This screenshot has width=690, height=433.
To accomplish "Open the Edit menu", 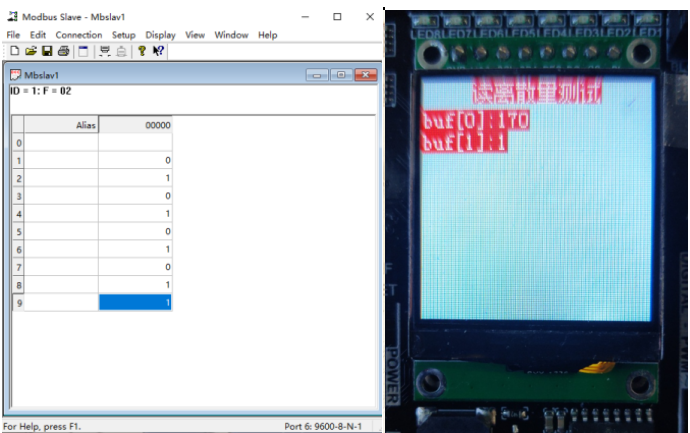I will click(38, 35).
